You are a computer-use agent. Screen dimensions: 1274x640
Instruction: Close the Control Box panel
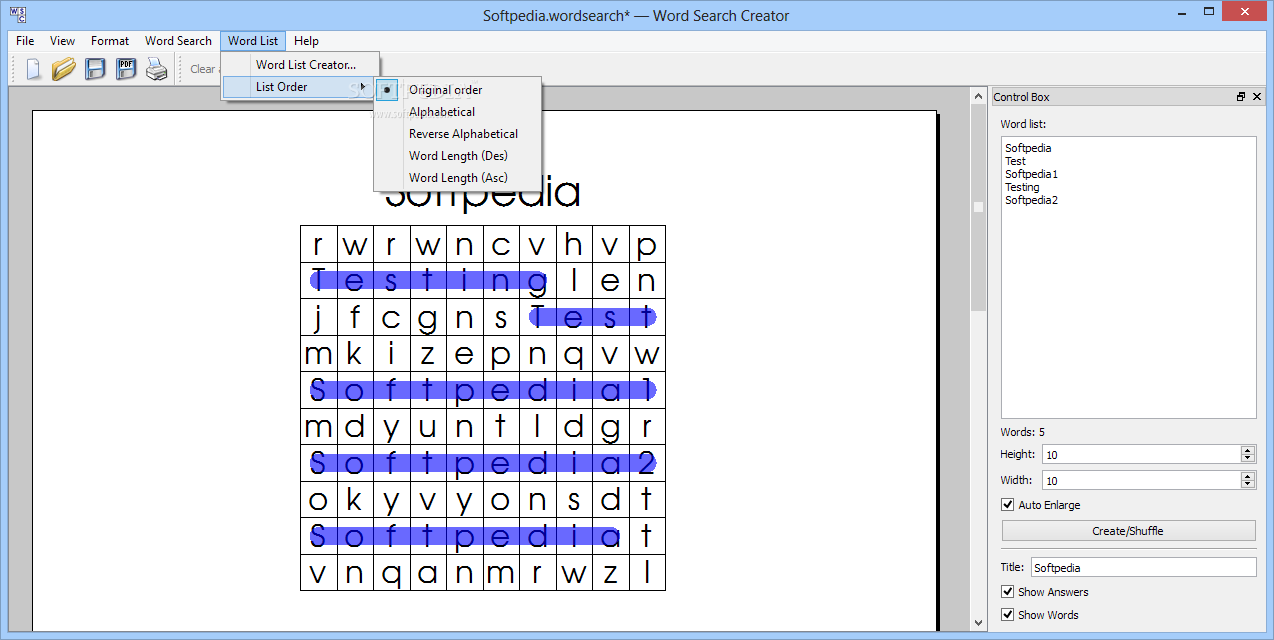coord(1258,97)
